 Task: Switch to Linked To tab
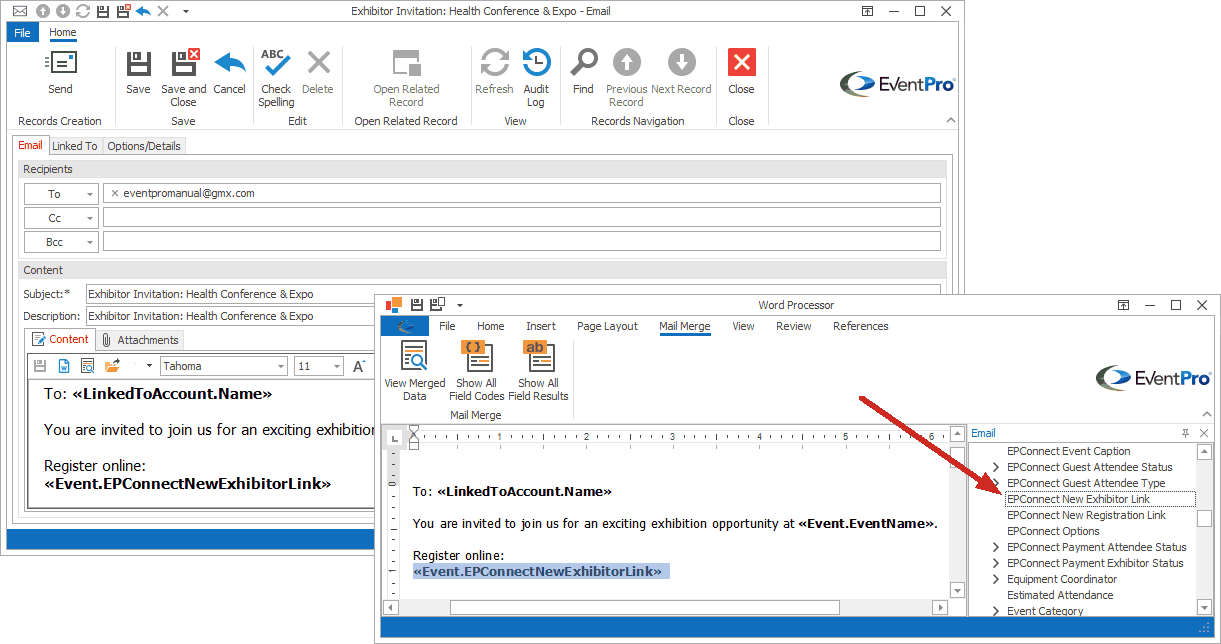pos(75,146)
